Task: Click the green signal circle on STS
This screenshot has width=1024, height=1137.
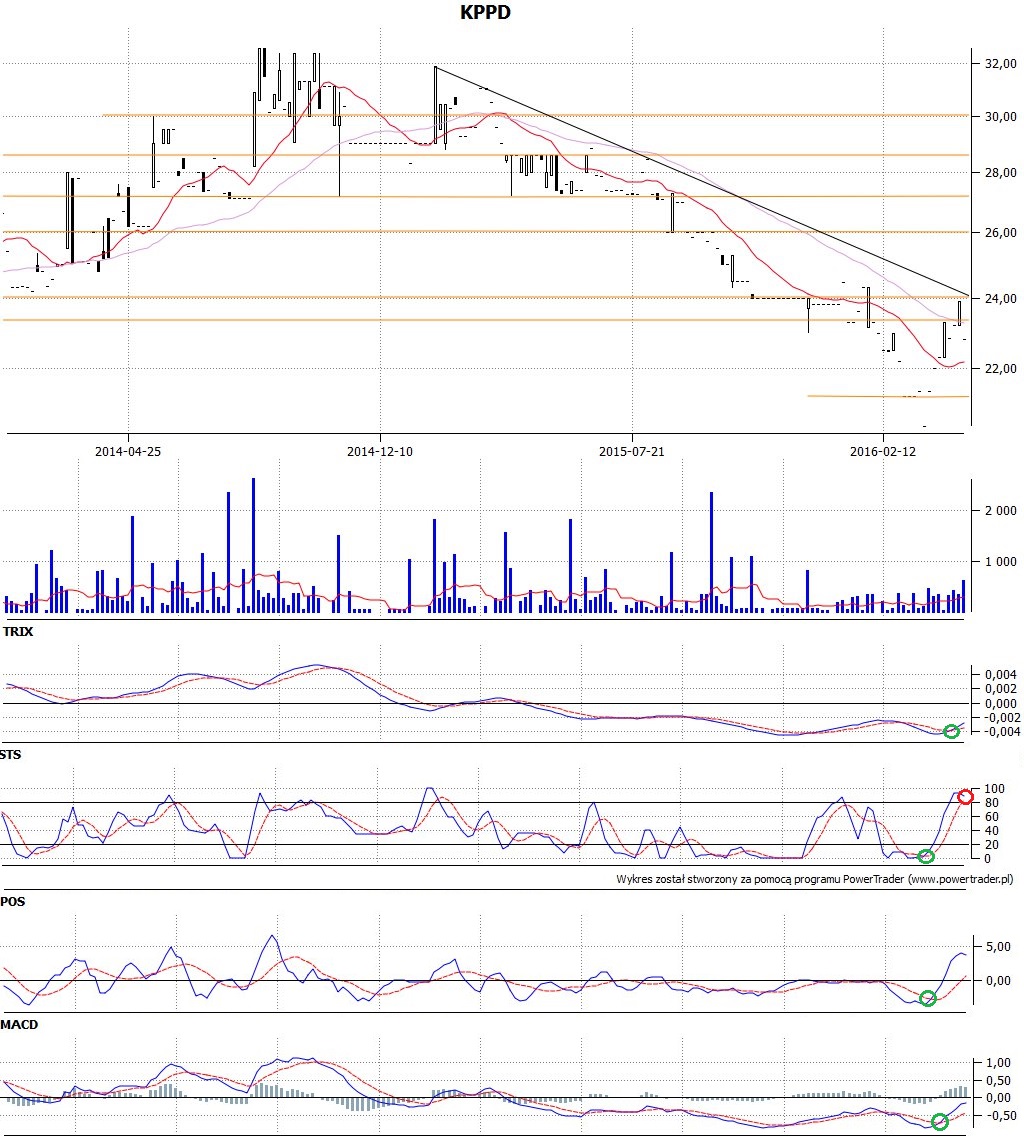Action: 925,856
